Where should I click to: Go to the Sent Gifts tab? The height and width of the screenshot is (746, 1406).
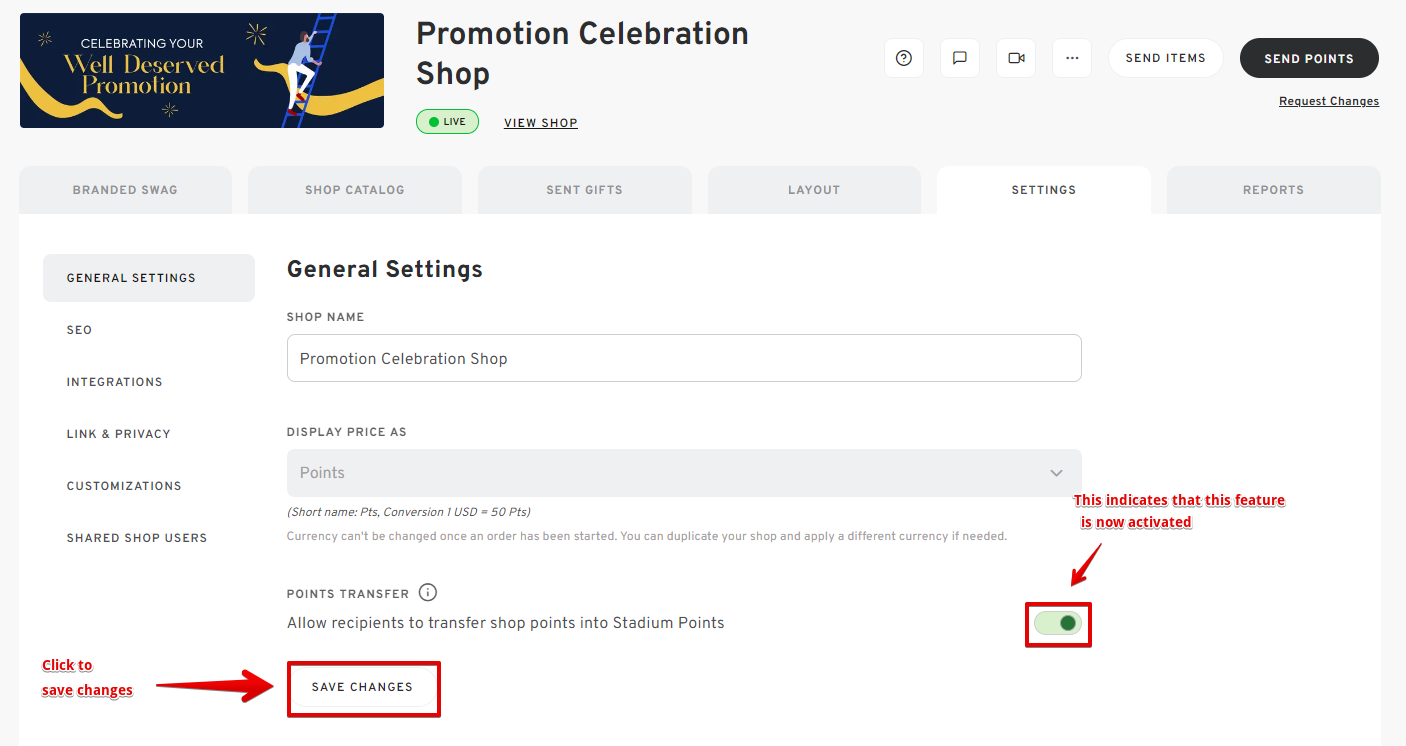pyautogui.click(x=585, y=190)
